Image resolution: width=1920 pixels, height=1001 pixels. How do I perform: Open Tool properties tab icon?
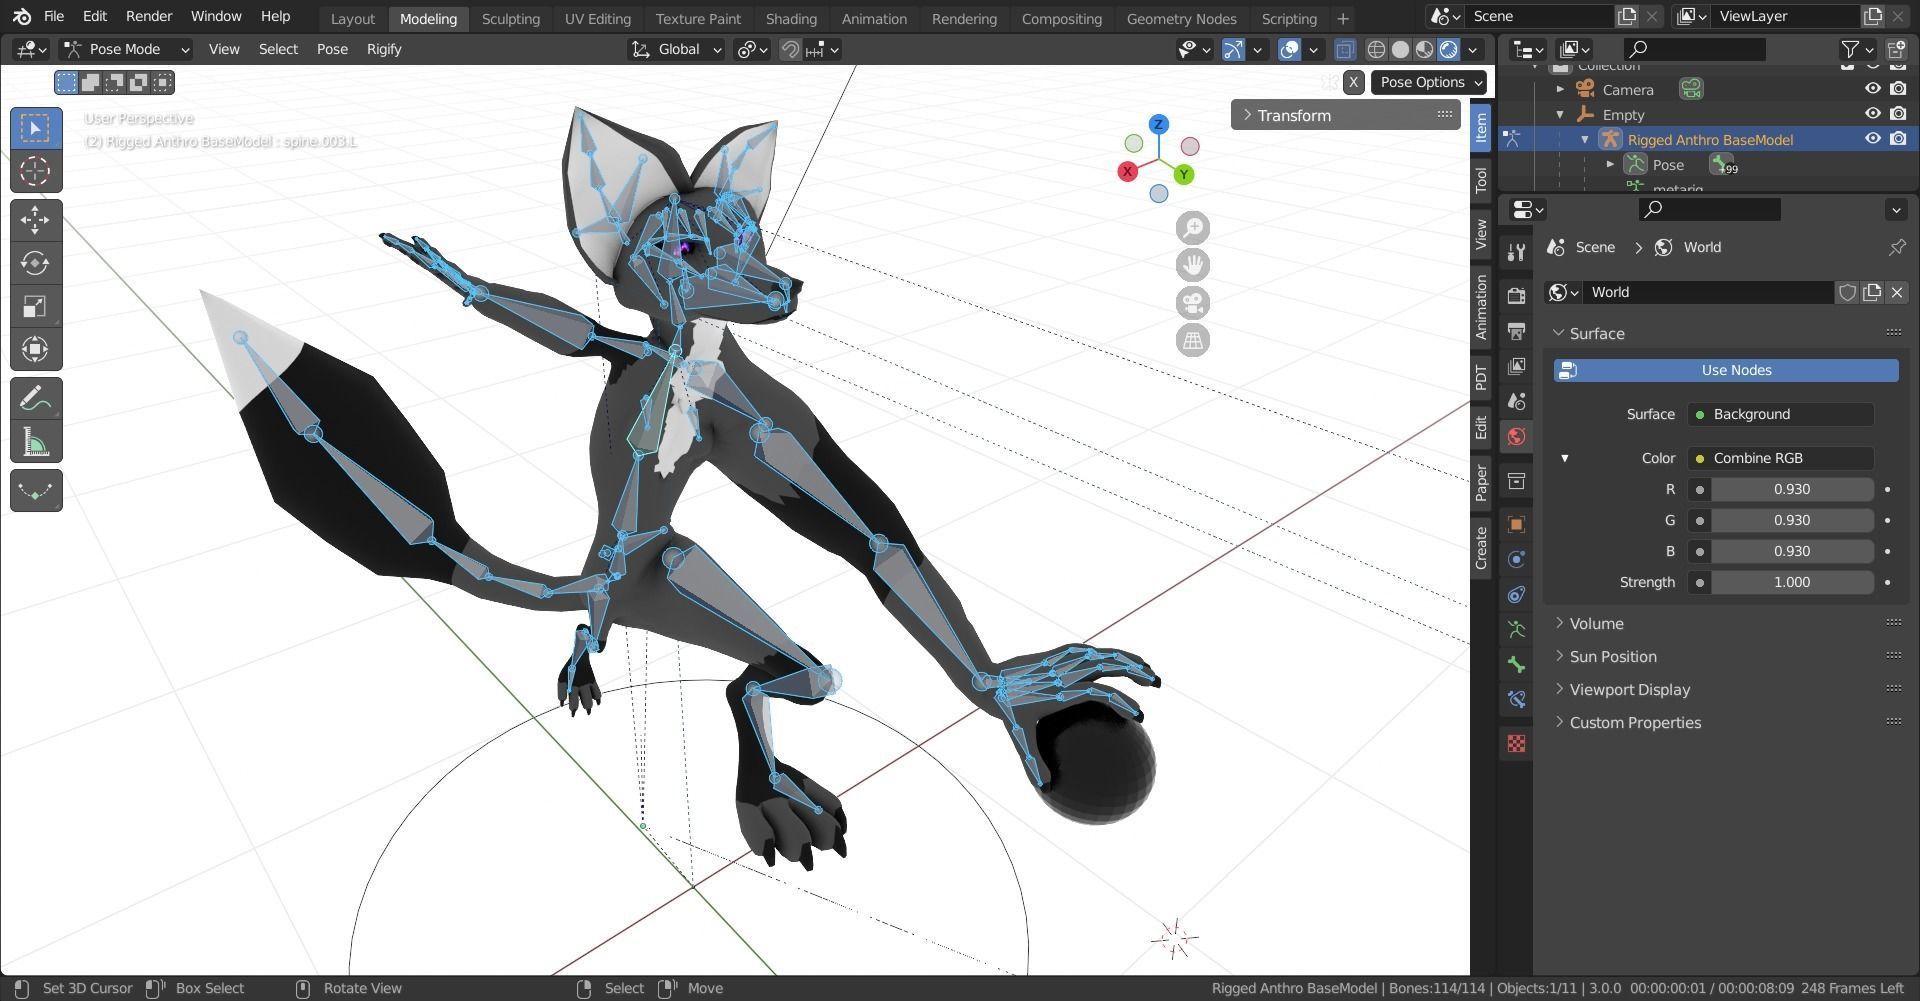point(1516,252)
